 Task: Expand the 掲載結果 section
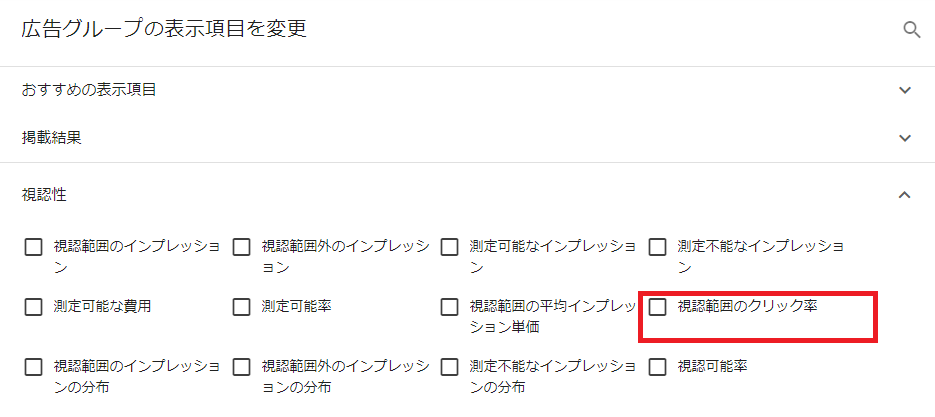coord(905,138)
